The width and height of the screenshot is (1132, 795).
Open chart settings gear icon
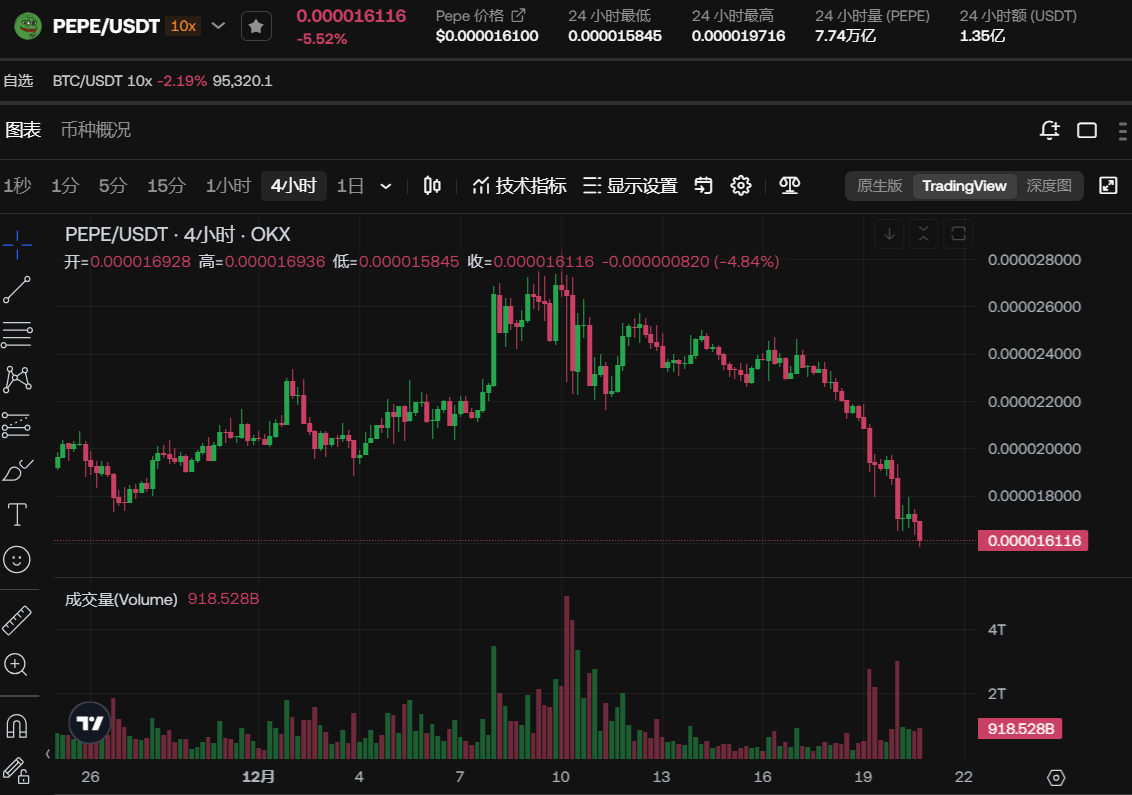(741, 186)
